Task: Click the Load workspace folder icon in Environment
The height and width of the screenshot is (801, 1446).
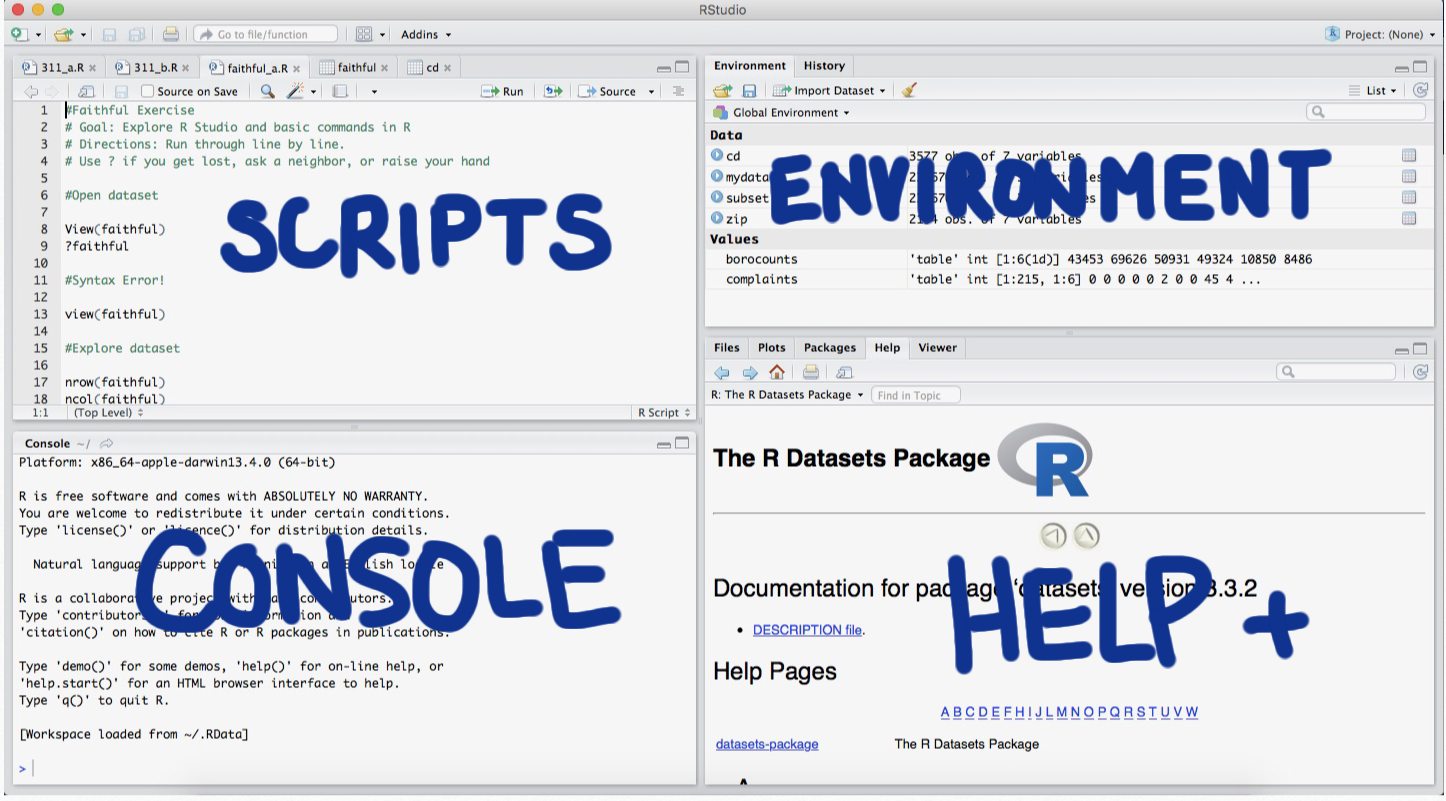Action: point(722,90)
